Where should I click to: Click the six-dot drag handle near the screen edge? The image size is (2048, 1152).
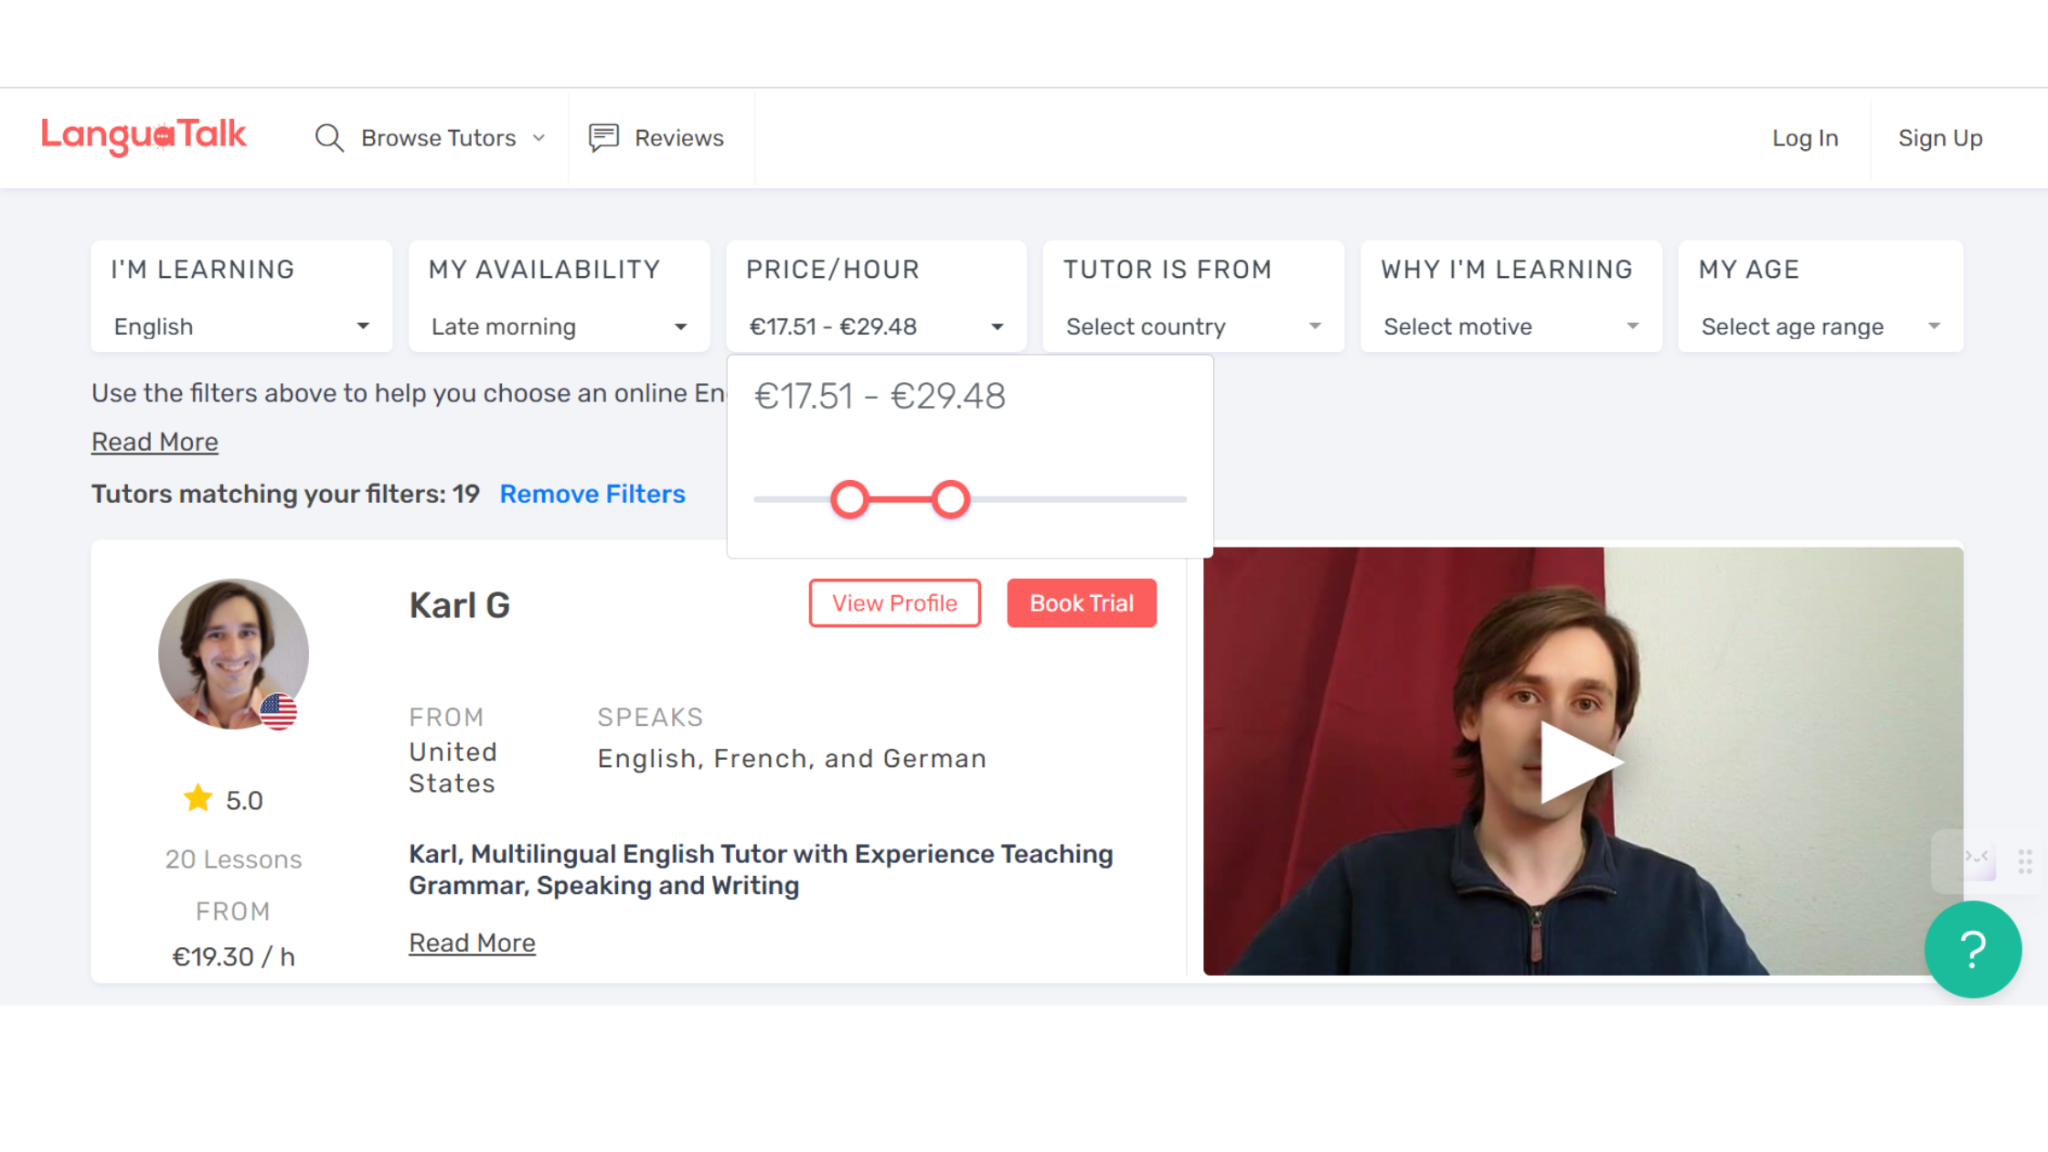pyautogui.click(x=2026, y=861)
